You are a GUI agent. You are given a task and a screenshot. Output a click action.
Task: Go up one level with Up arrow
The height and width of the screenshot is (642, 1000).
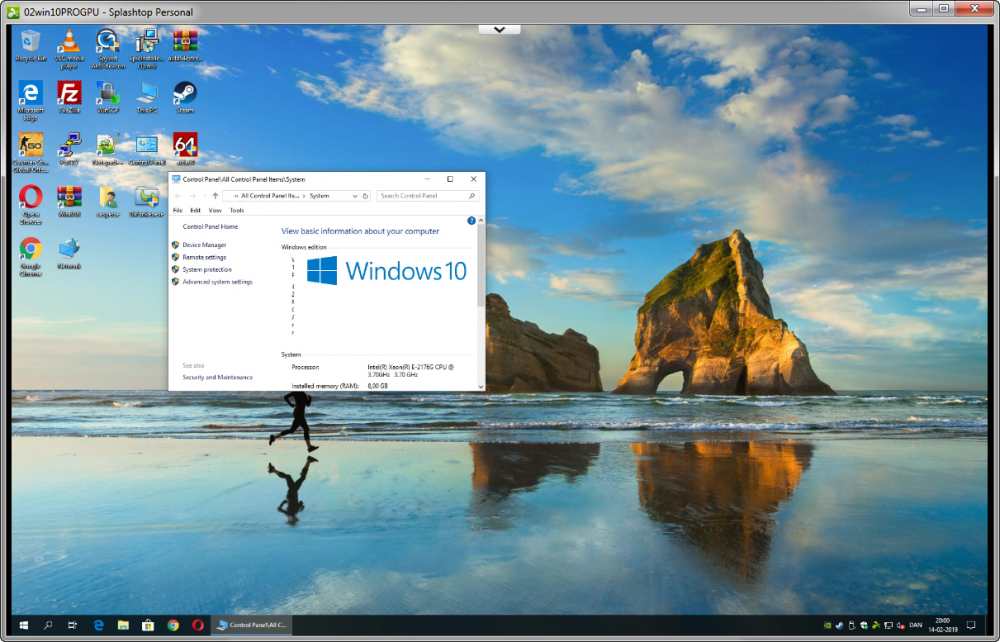pos(215,196)
